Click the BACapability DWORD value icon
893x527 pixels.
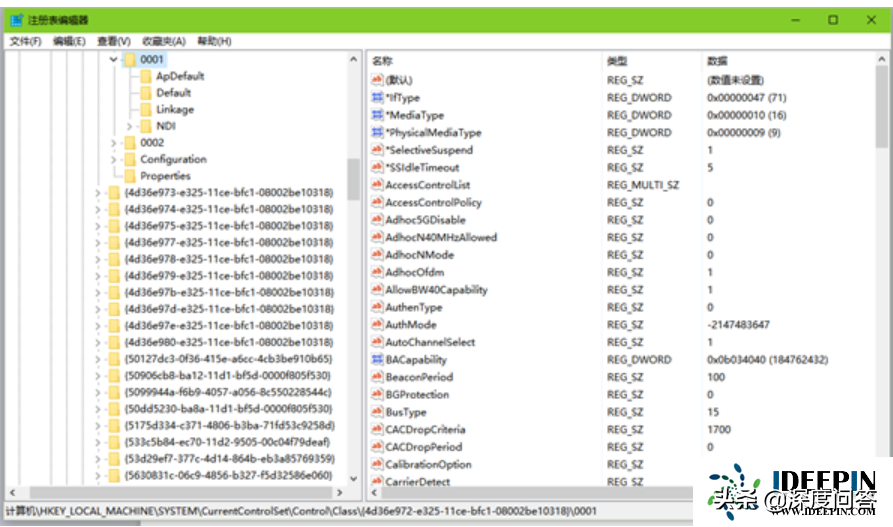coord(377,359)
